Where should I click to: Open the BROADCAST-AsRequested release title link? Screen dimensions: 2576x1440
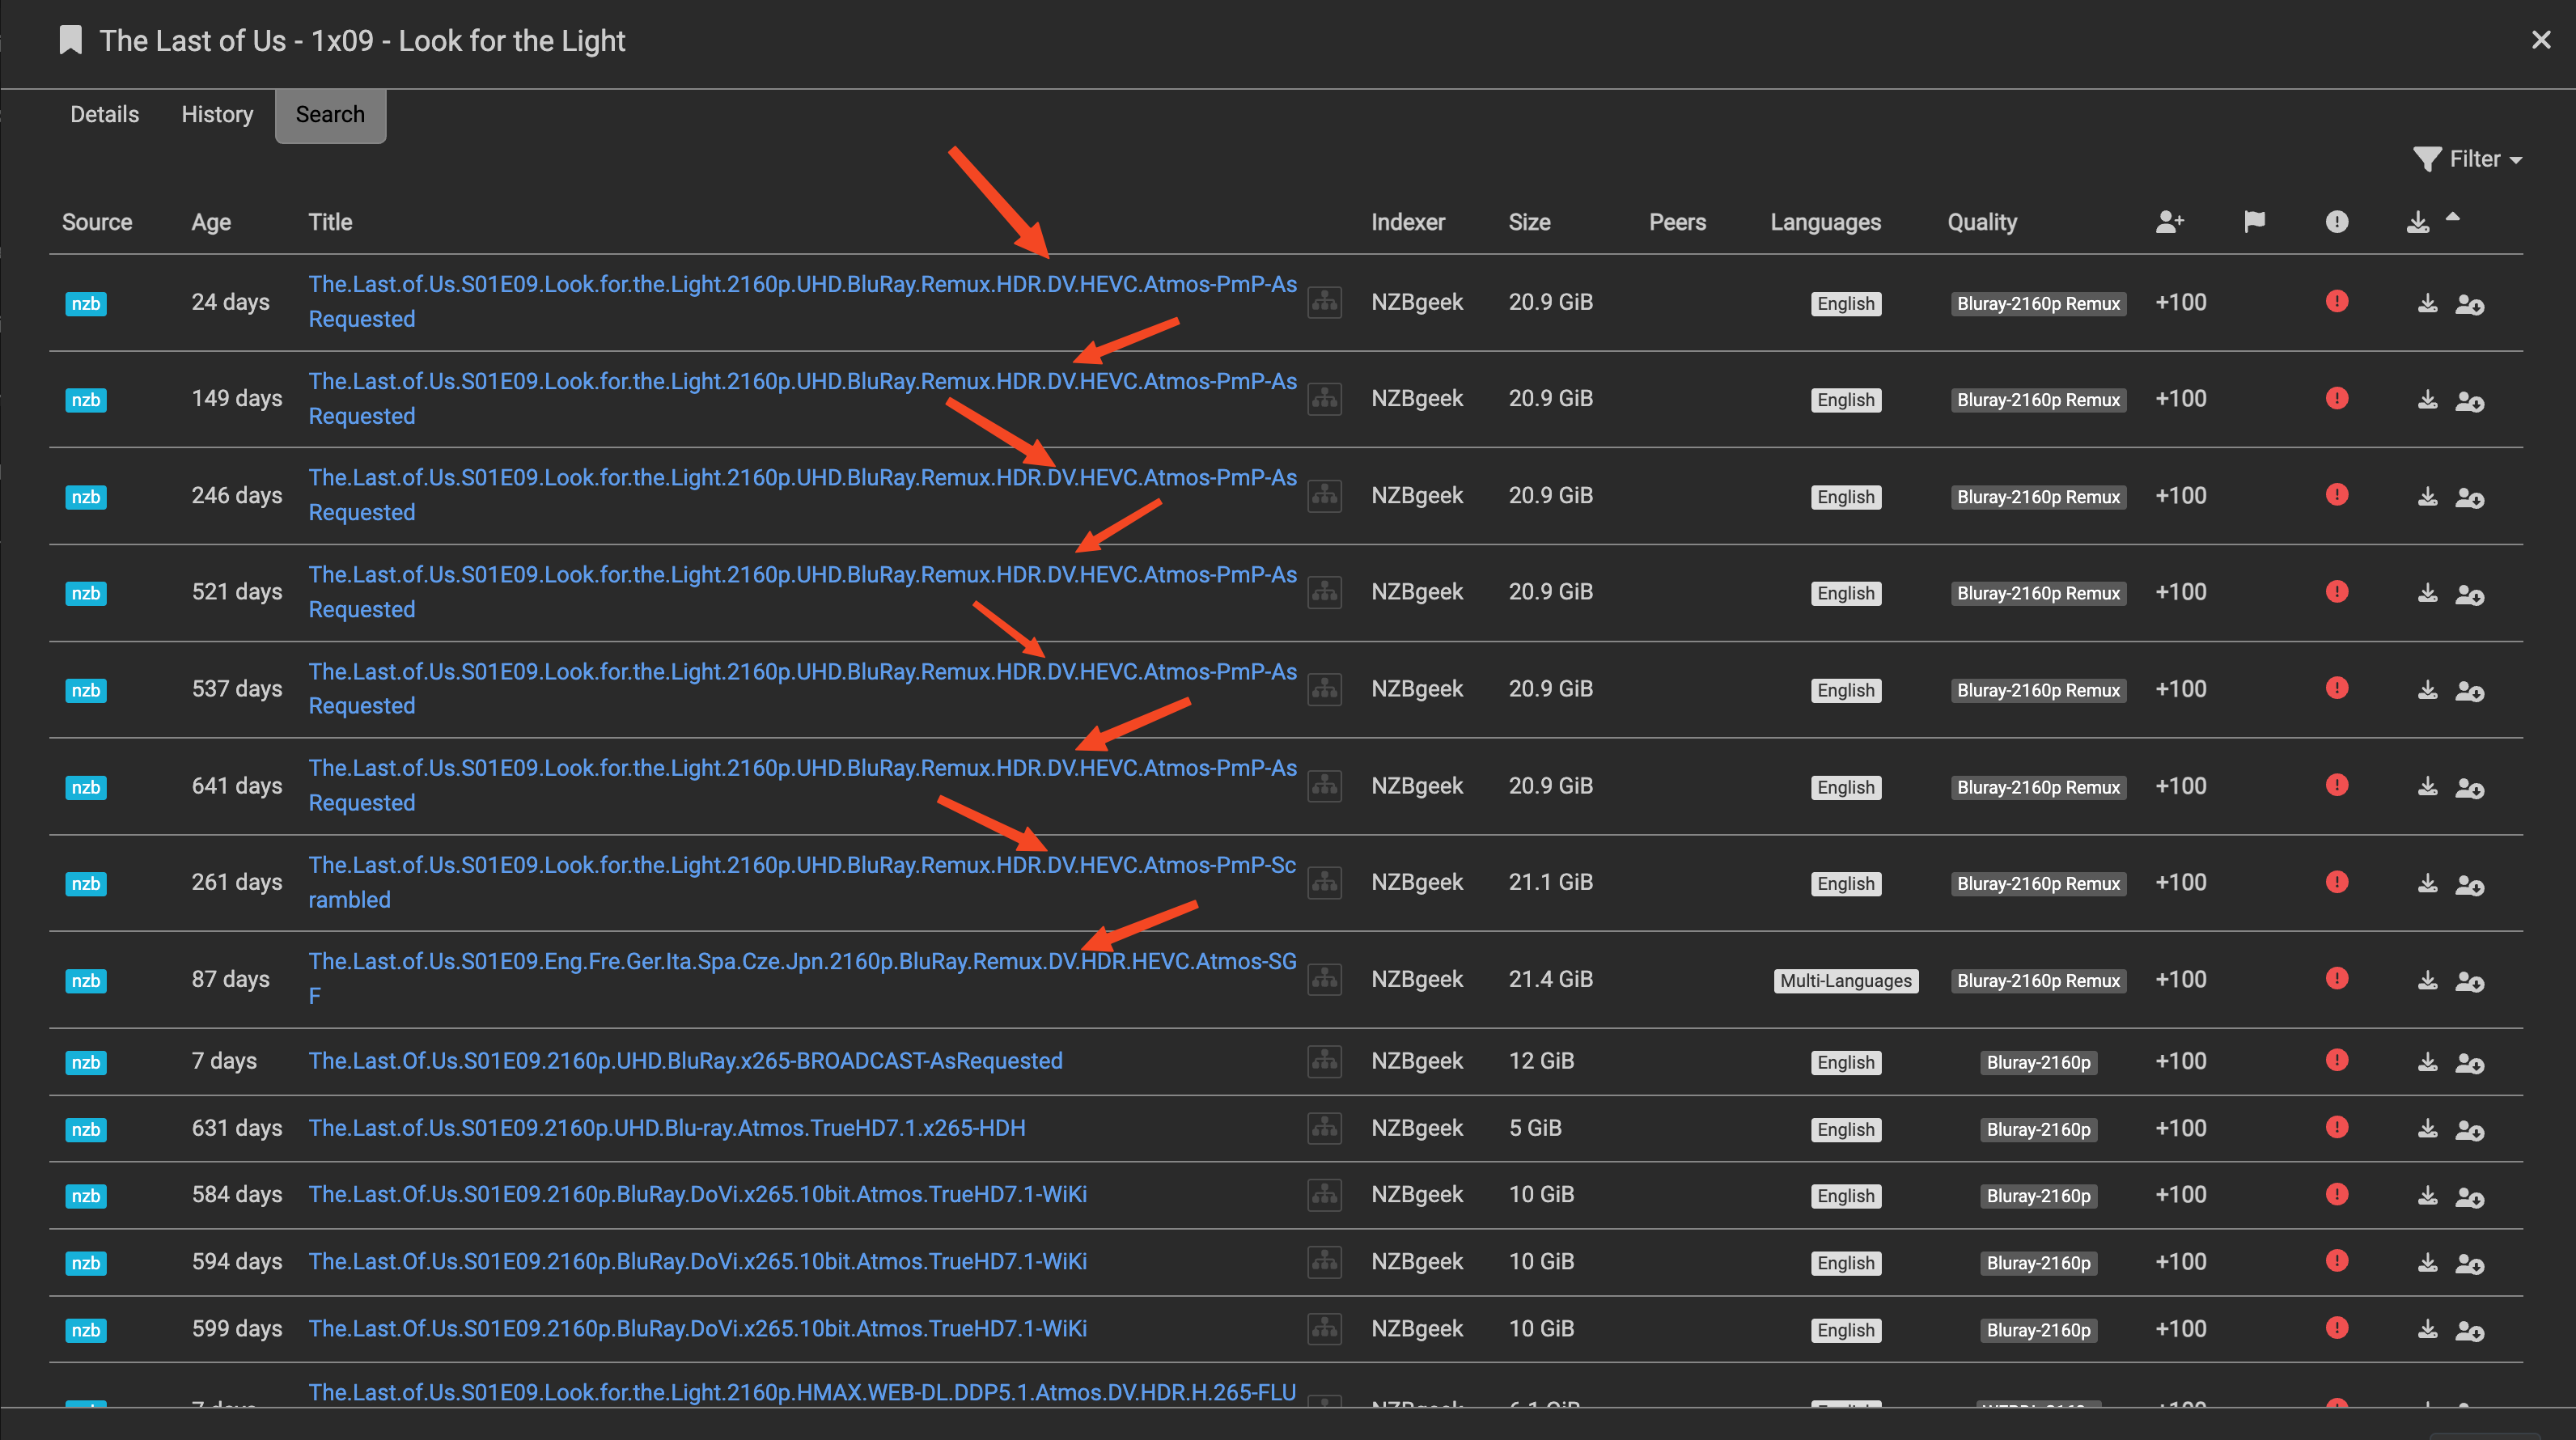click(x=685, y=1061)
